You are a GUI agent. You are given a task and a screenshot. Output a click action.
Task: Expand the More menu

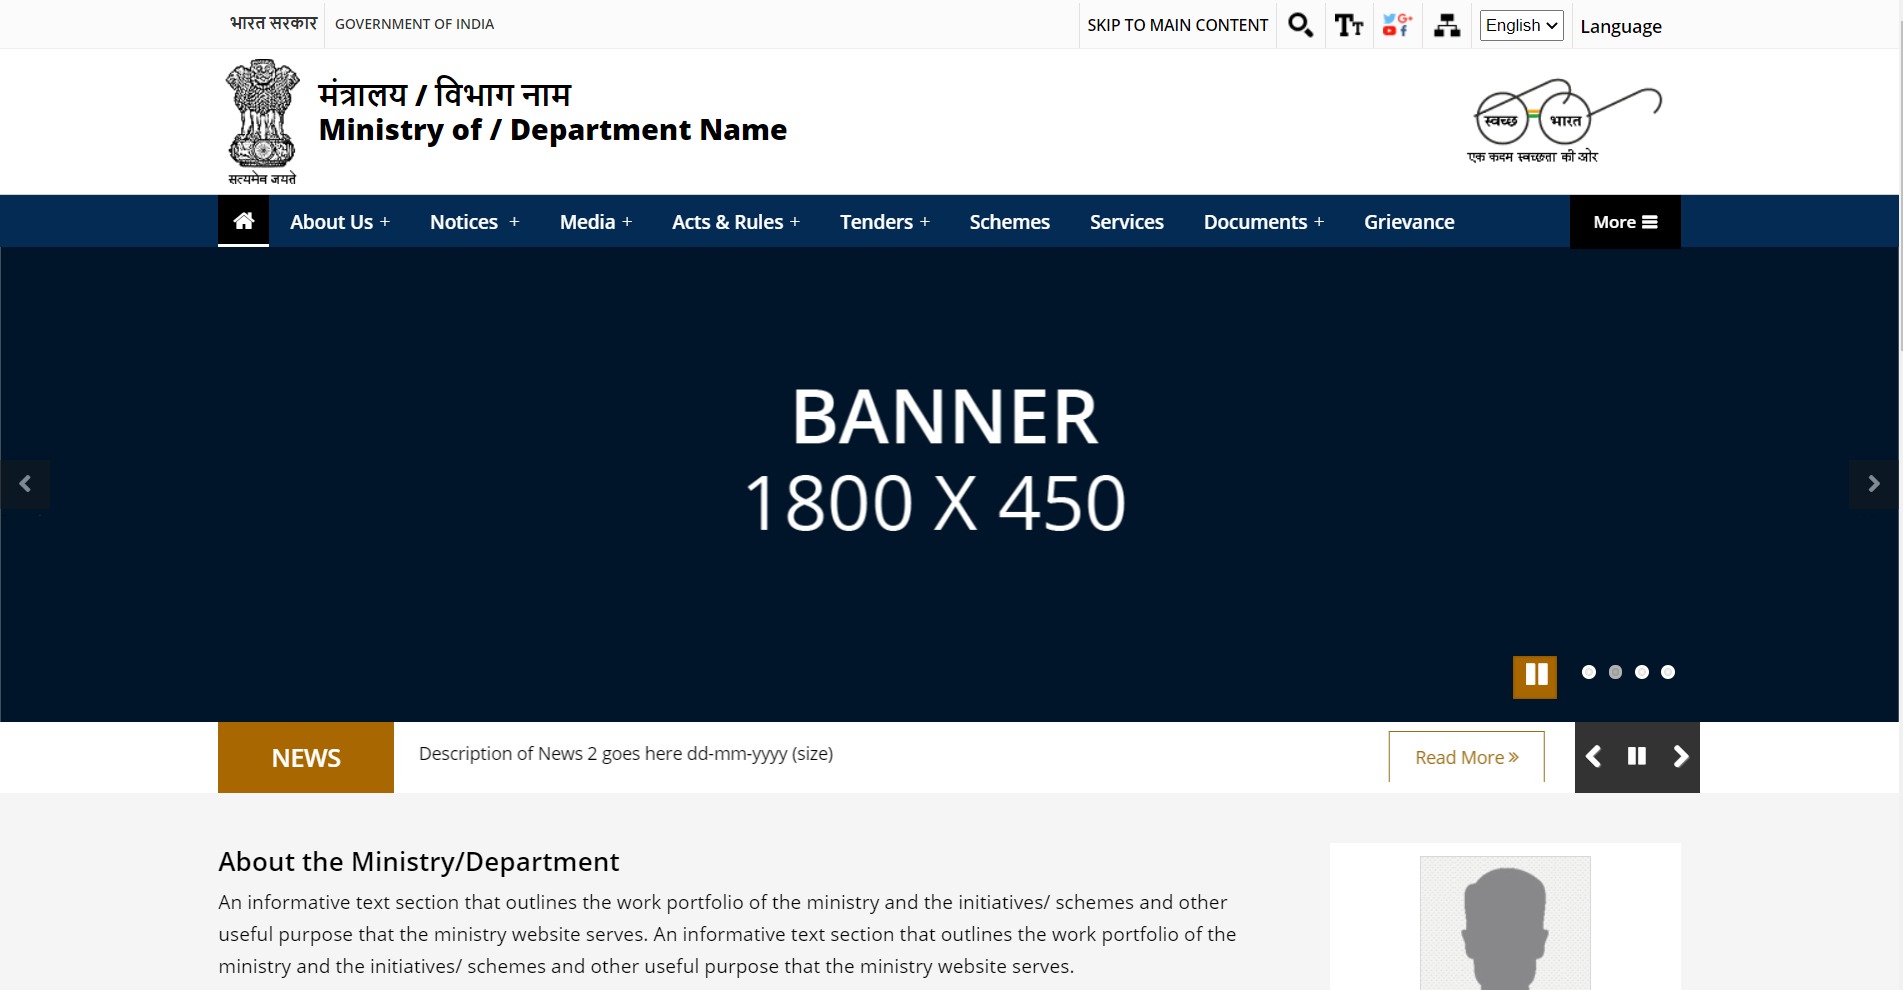pos(1624,222)
